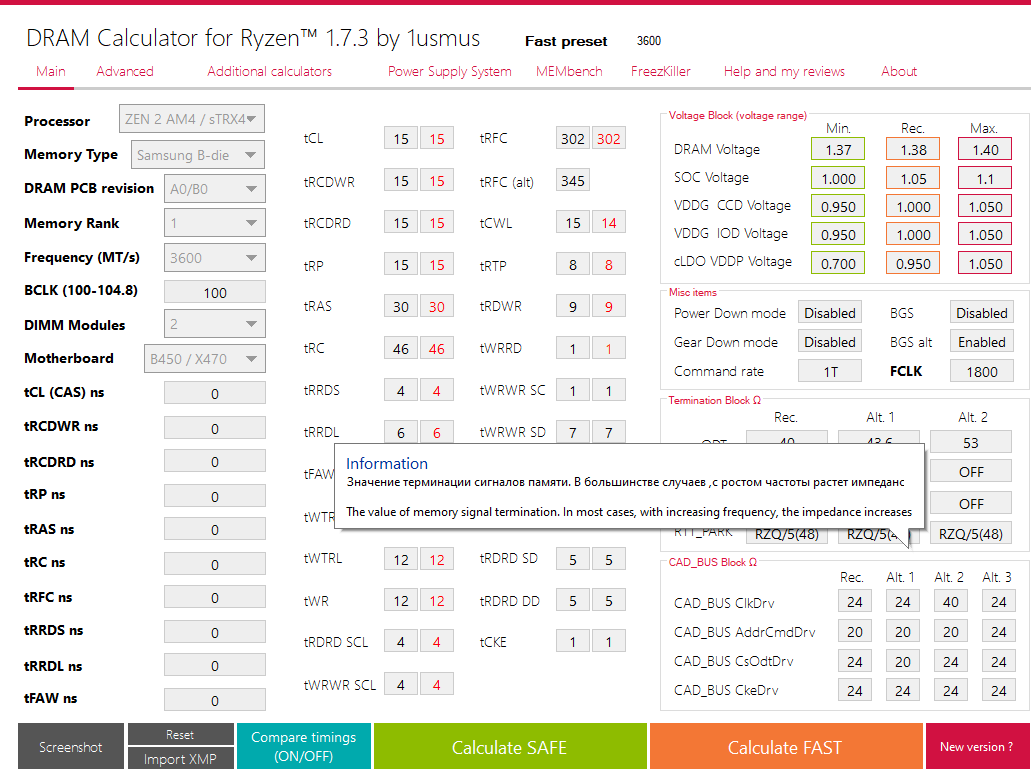Click the black tWRWR SD value 7
Screen dimensions: 1031x770
coord(573,432)
